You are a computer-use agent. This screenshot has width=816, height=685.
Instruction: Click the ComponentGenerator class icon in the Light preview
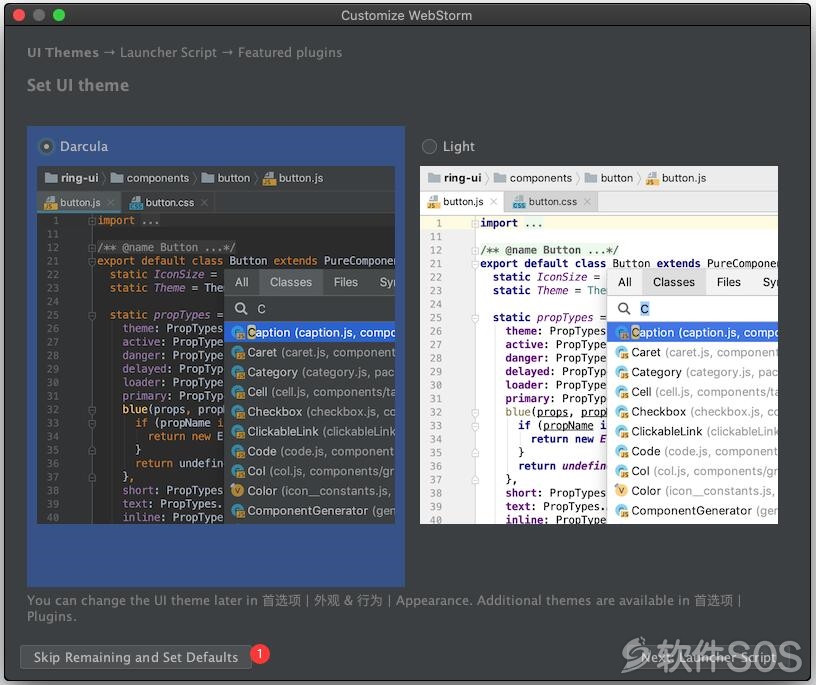coord(622,511)
